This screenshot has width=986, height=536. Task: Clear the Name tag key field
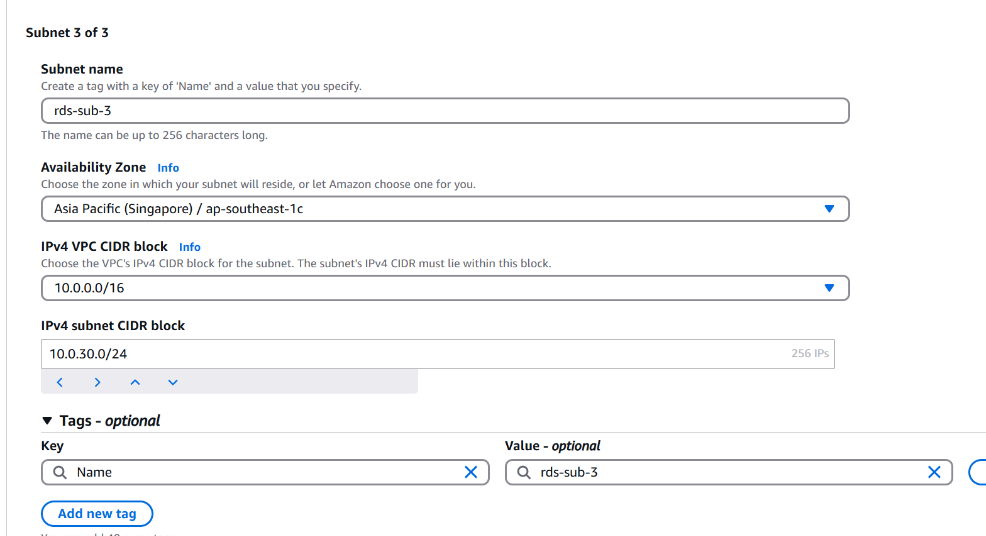pyautogui.click(x=470, y=472)
